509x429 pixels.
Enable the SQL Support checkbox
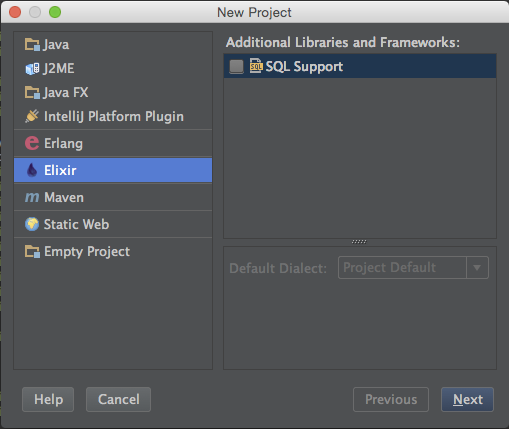point(237,66)
